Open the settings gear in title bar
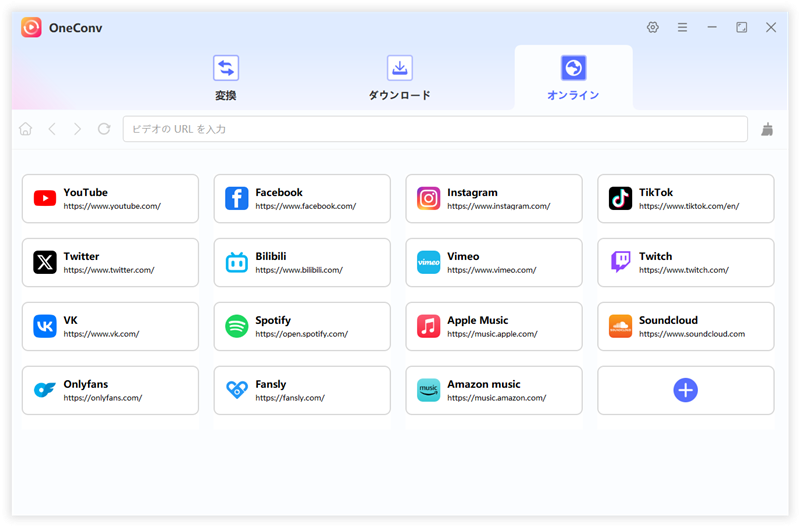Viewport: 800px width, 527px height. (653, 28)
